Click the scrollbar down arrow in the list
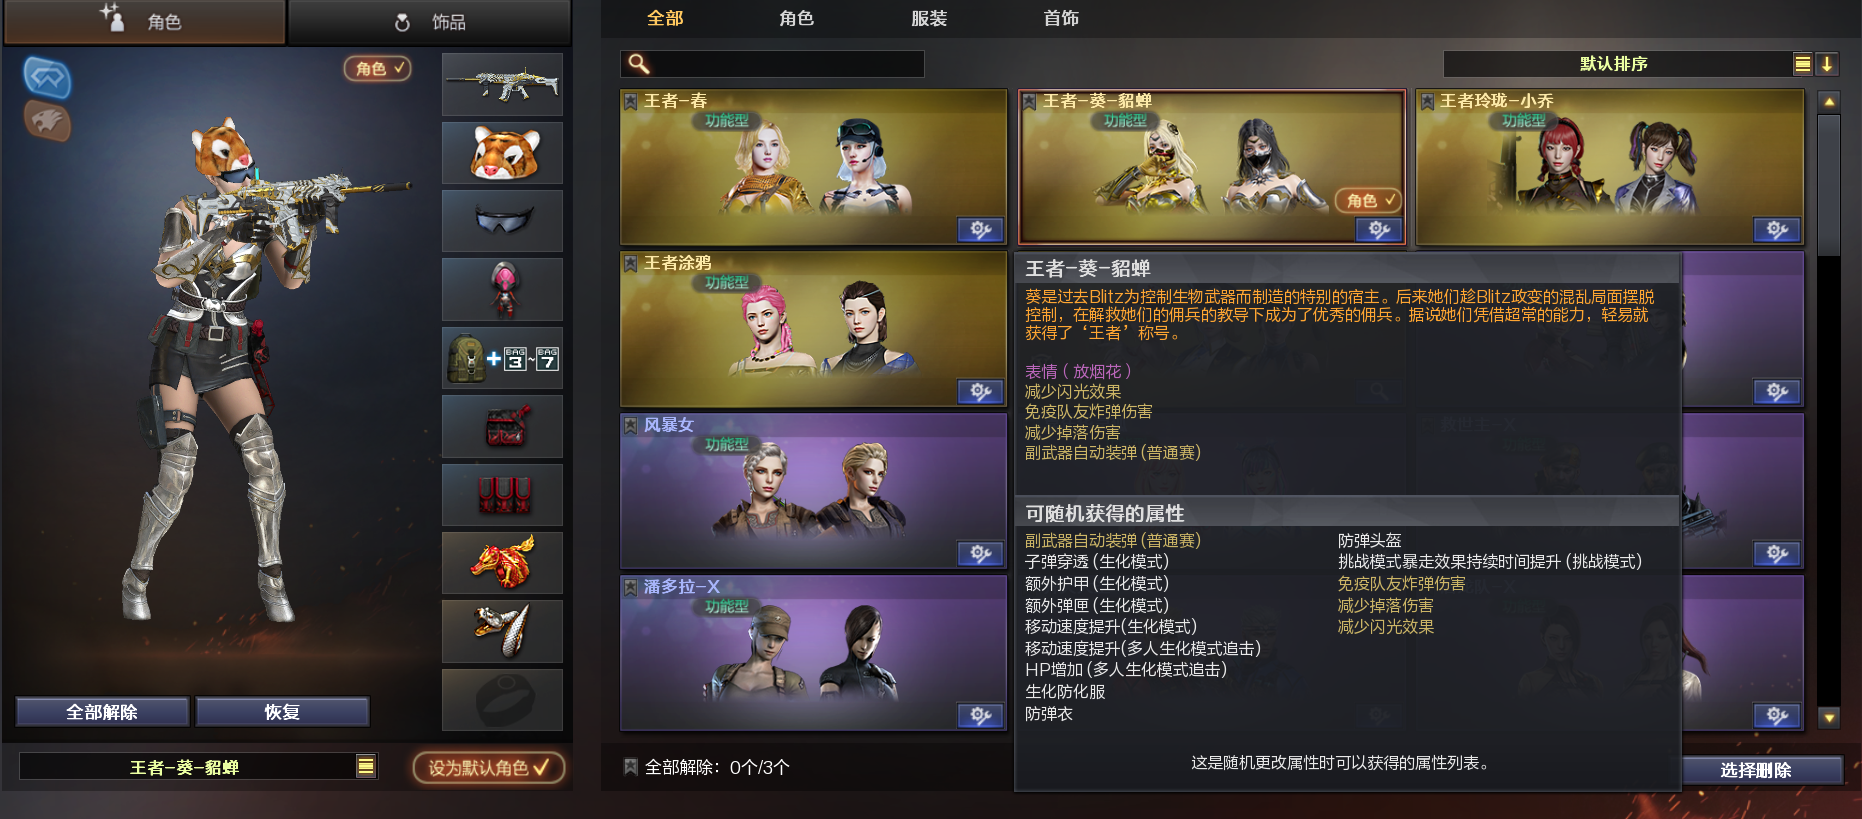1862x819 pixels. pyautogui.click(x=1829, y=717)
